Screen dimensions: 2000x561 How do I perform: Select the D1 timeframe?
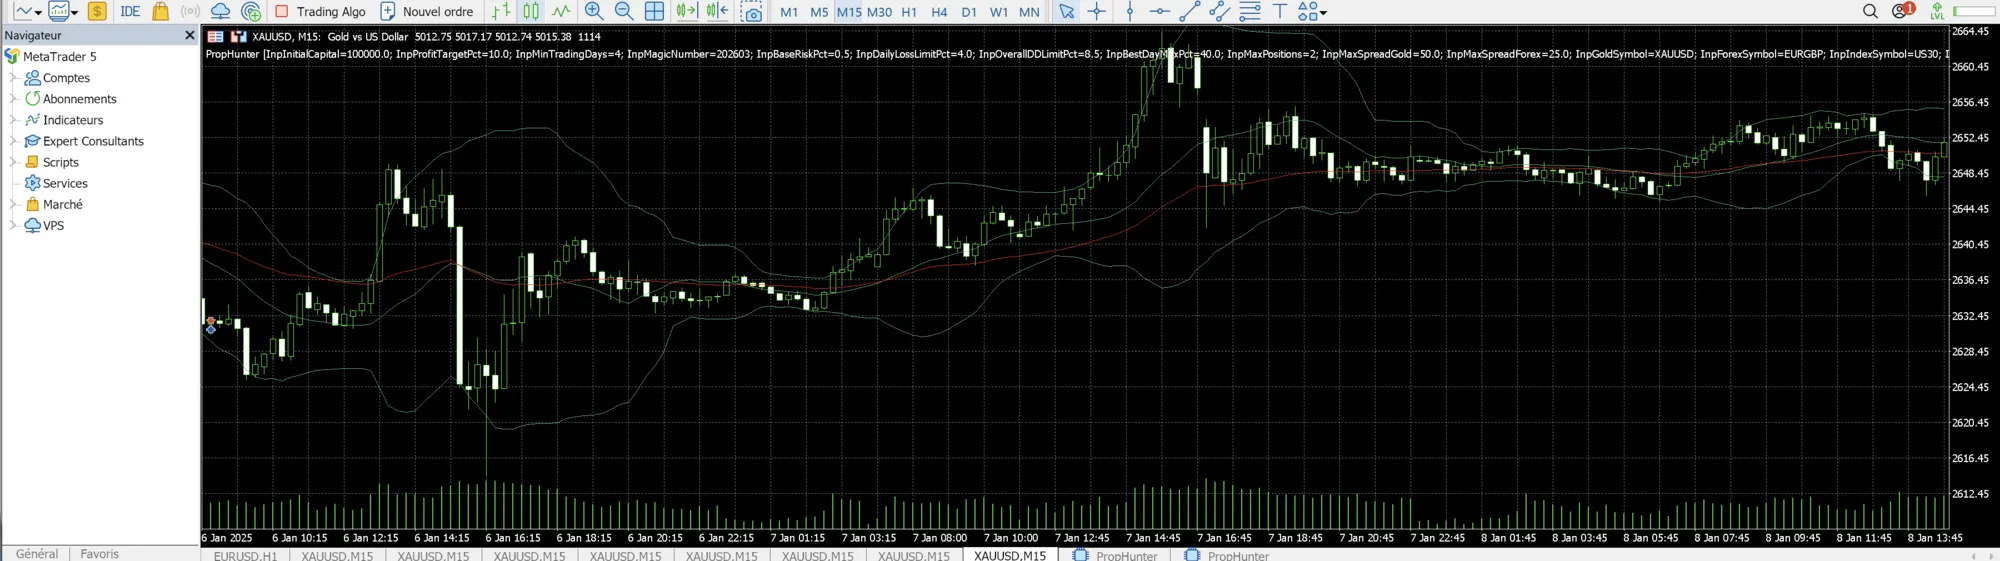(969, 12)
